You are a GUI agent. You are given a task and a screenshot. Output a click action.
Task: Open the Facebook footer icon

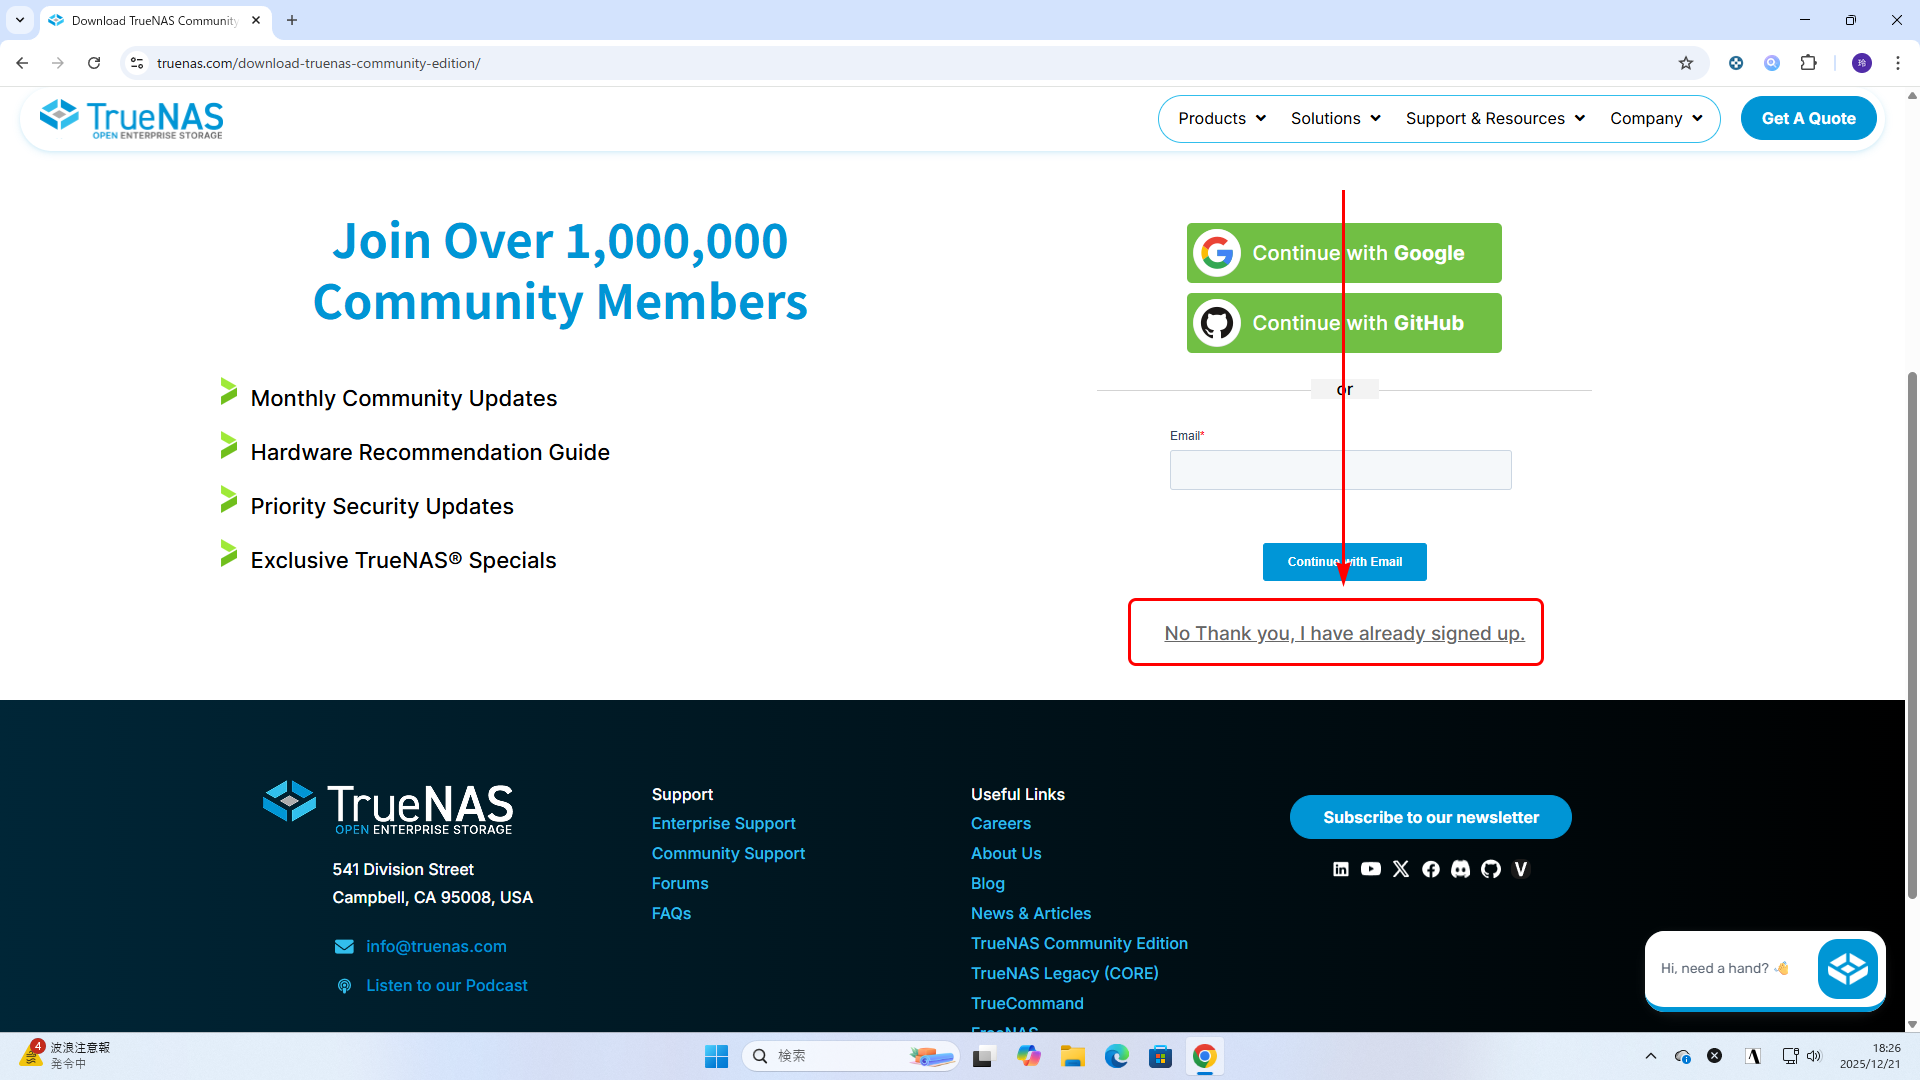[1431, 869]
